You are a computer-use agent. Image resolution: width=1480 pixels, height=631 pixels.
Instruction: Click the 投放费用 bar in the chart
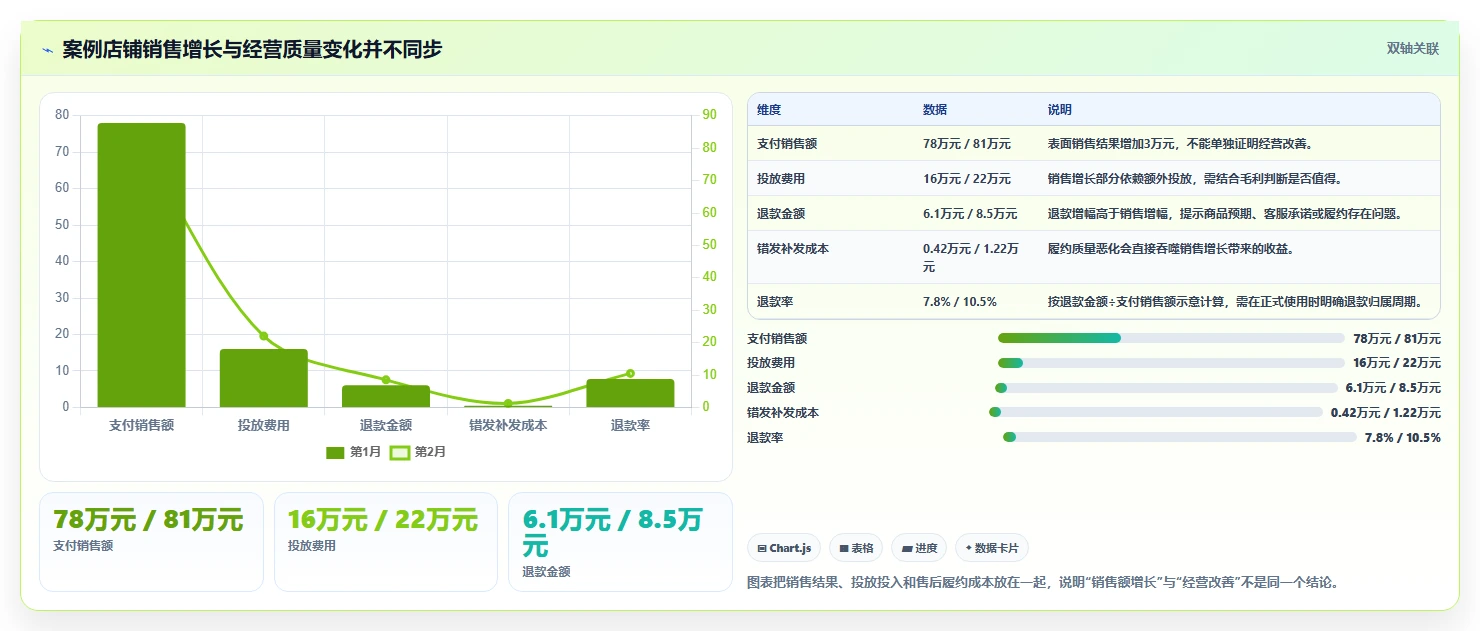point(263,378)
